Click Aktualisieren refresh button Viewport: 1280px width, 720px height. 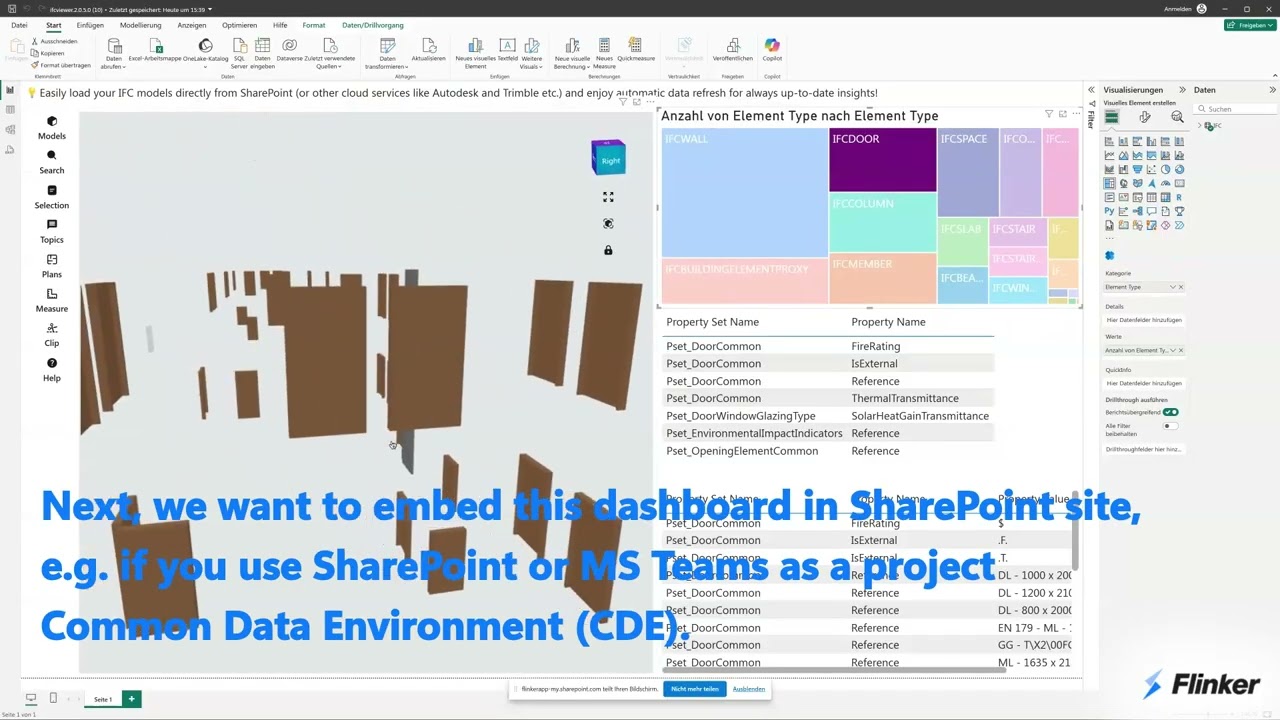[x=428, y=50]
